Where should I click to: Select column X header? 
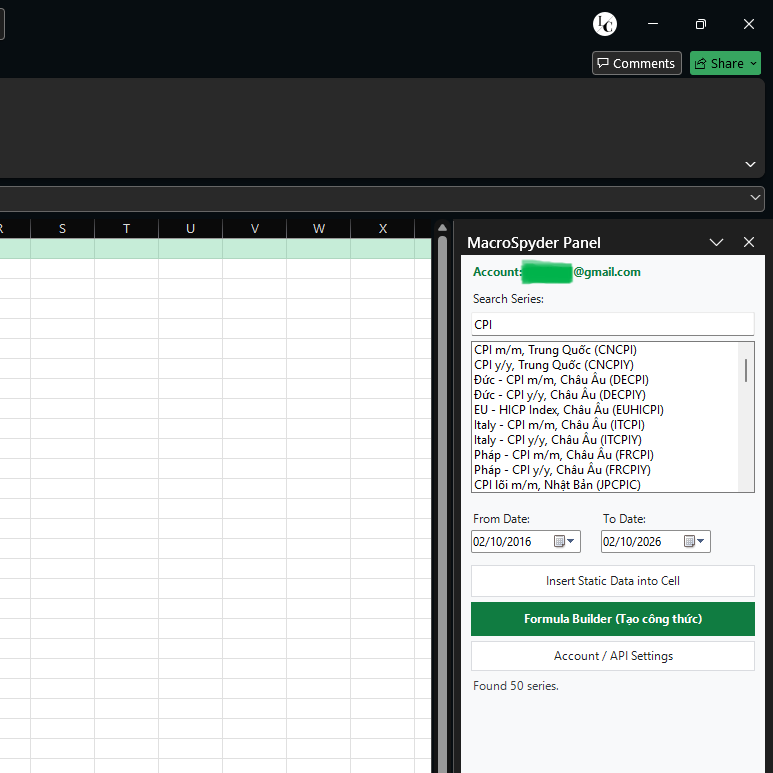pos(383,229)
